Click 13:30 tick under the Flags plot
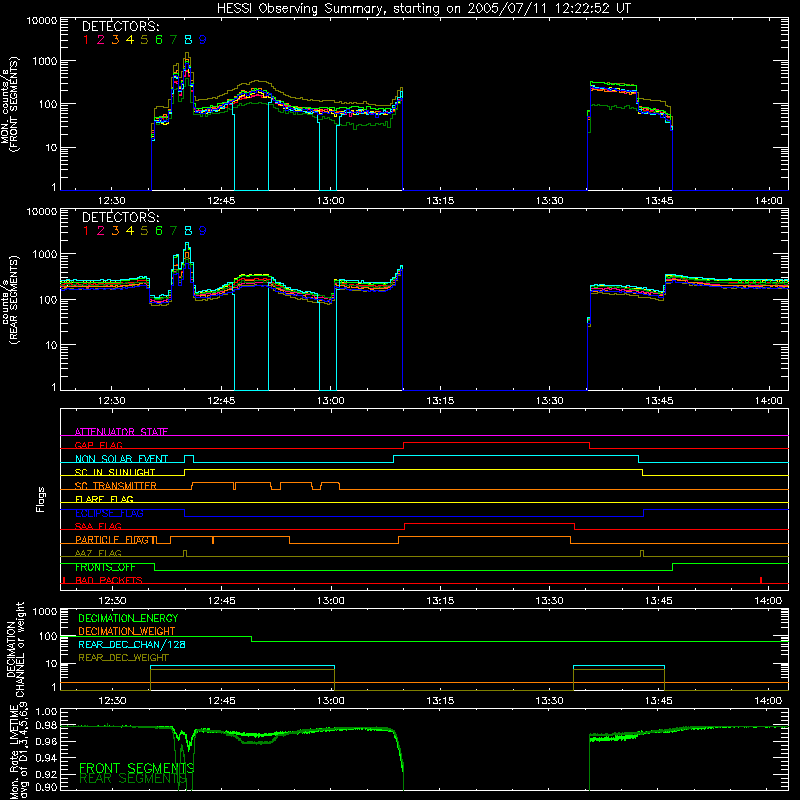The width and height of the screenshot is (800, 800). pyautogui.click(x=549, y=601)
